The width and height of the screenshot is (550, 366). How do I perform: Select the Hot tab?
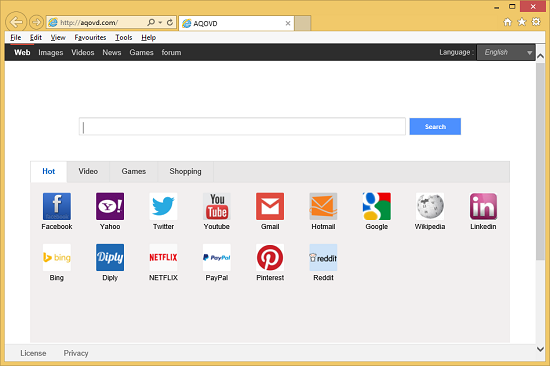tap(49, 172)
